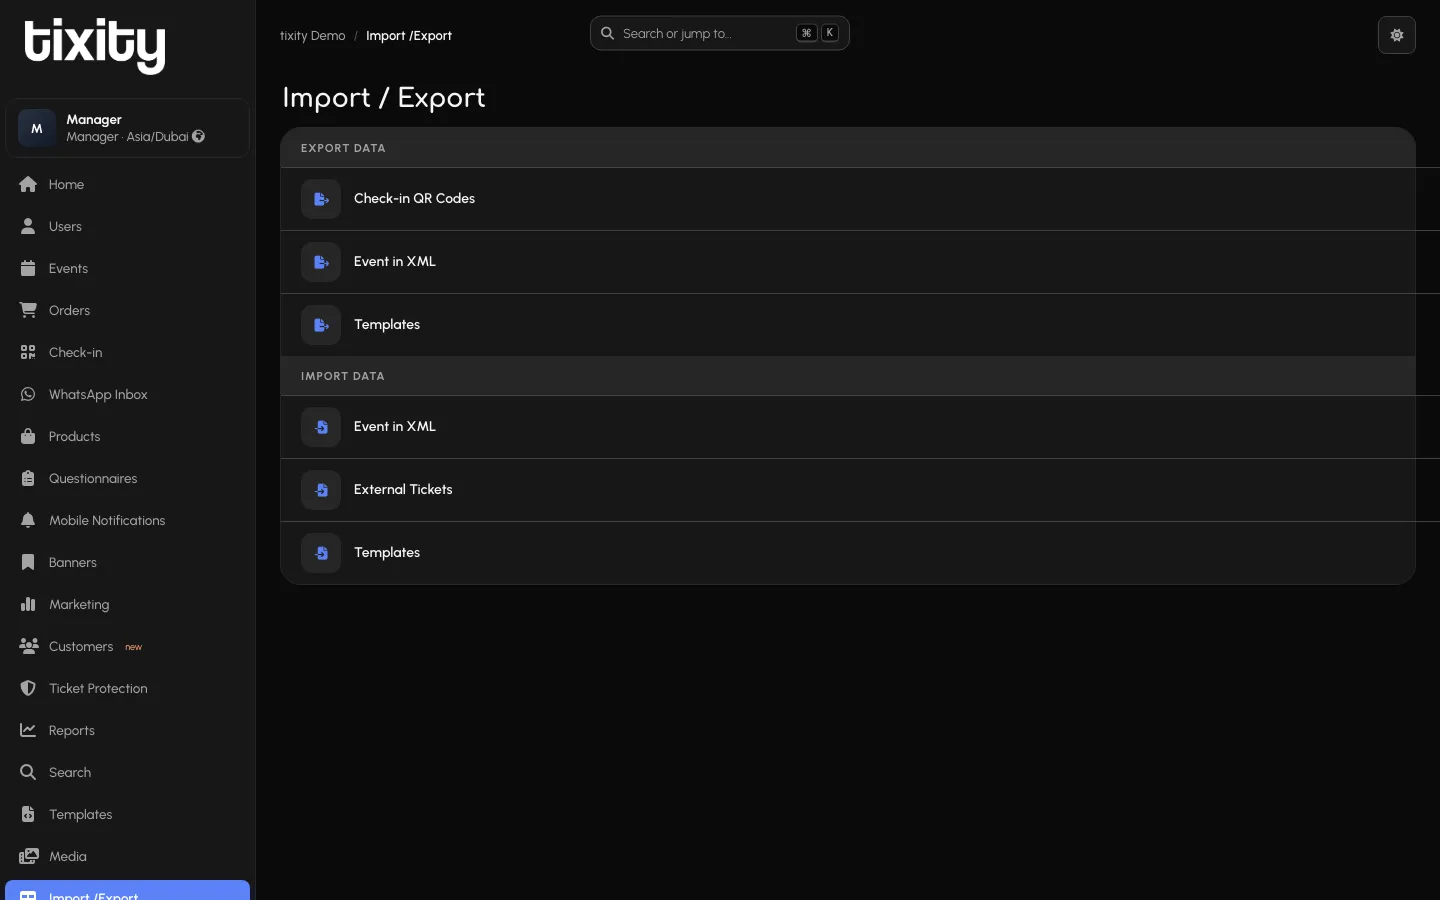Screen dimensions: 1440x900
Task: Click the Questionnaires label
Action: [93, 479]
